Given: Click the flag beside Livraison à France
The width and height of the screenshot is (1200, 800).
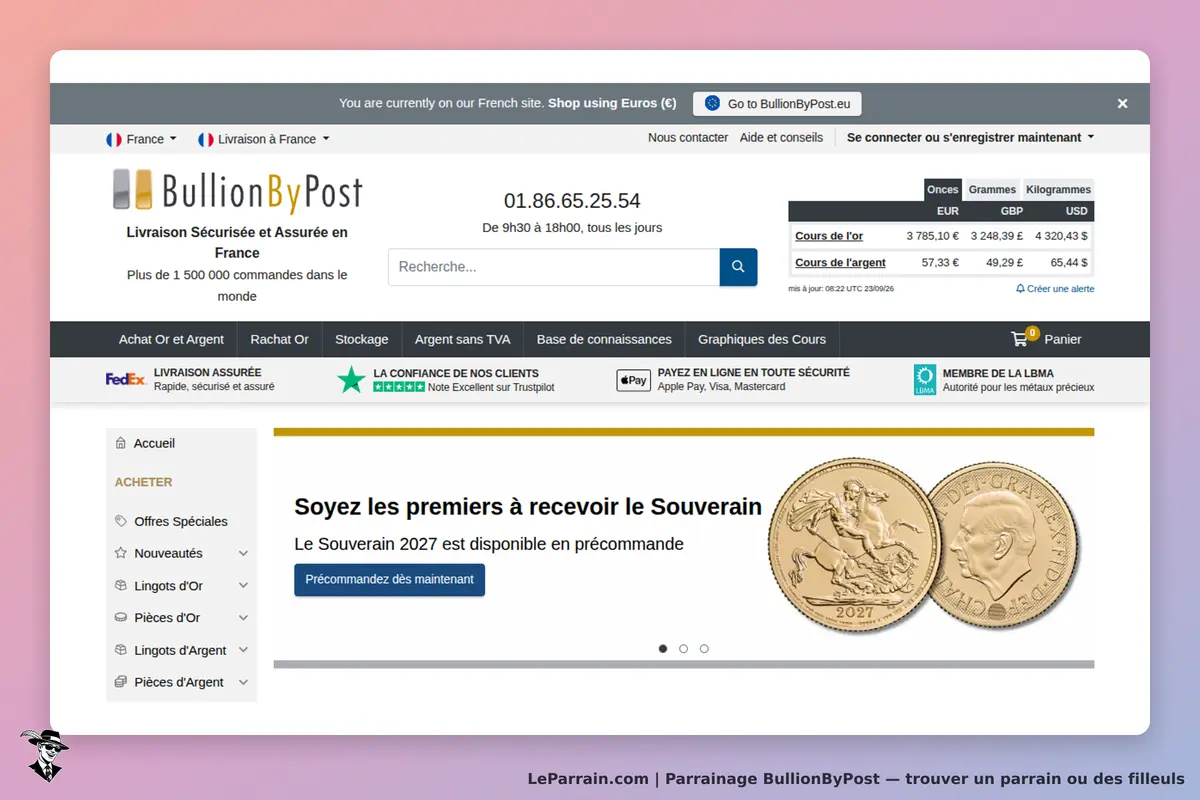Looking at the screenshot, I should 206,139.
